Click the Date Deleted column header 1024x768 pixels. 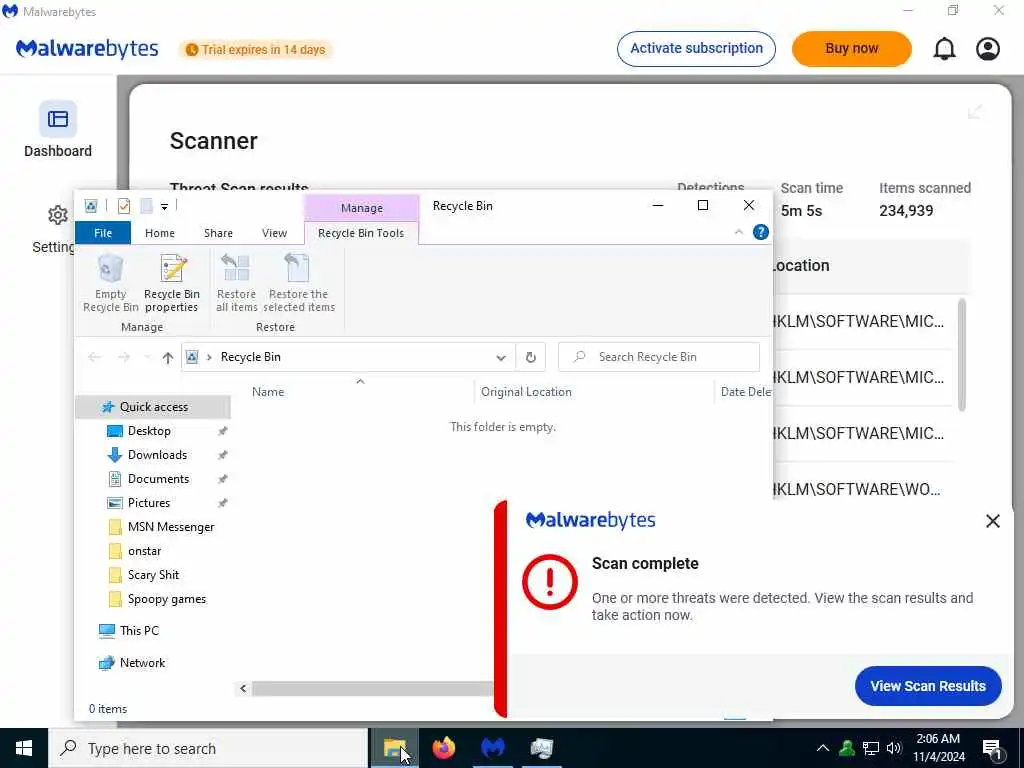744,392
